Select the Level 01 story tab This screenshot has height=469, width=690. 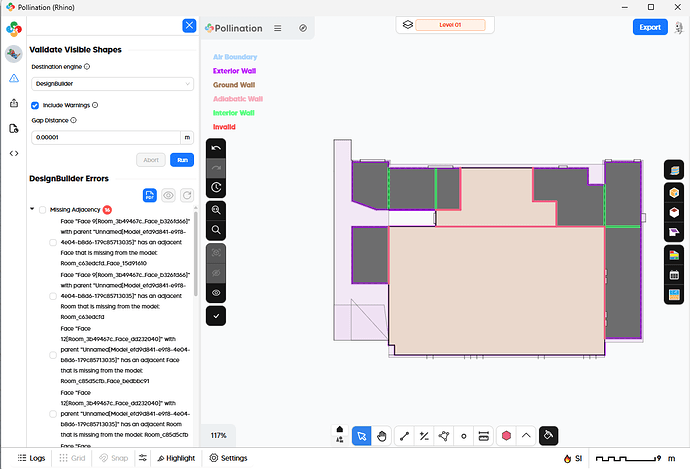pos(450,25)
